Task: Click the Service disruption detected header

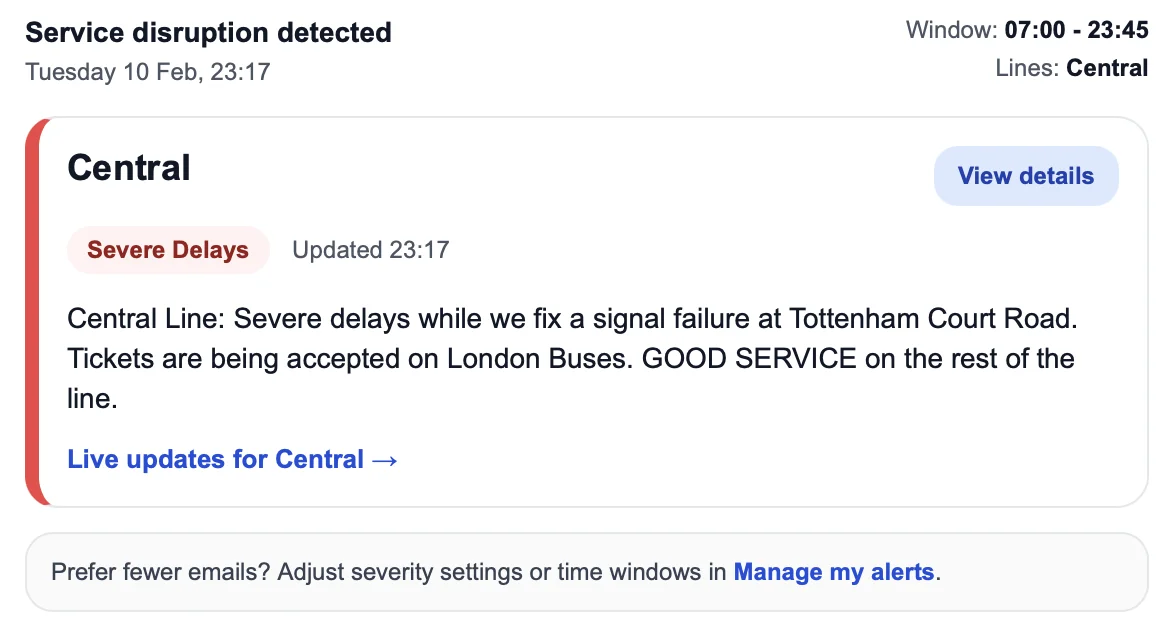Action: (208, 32)
